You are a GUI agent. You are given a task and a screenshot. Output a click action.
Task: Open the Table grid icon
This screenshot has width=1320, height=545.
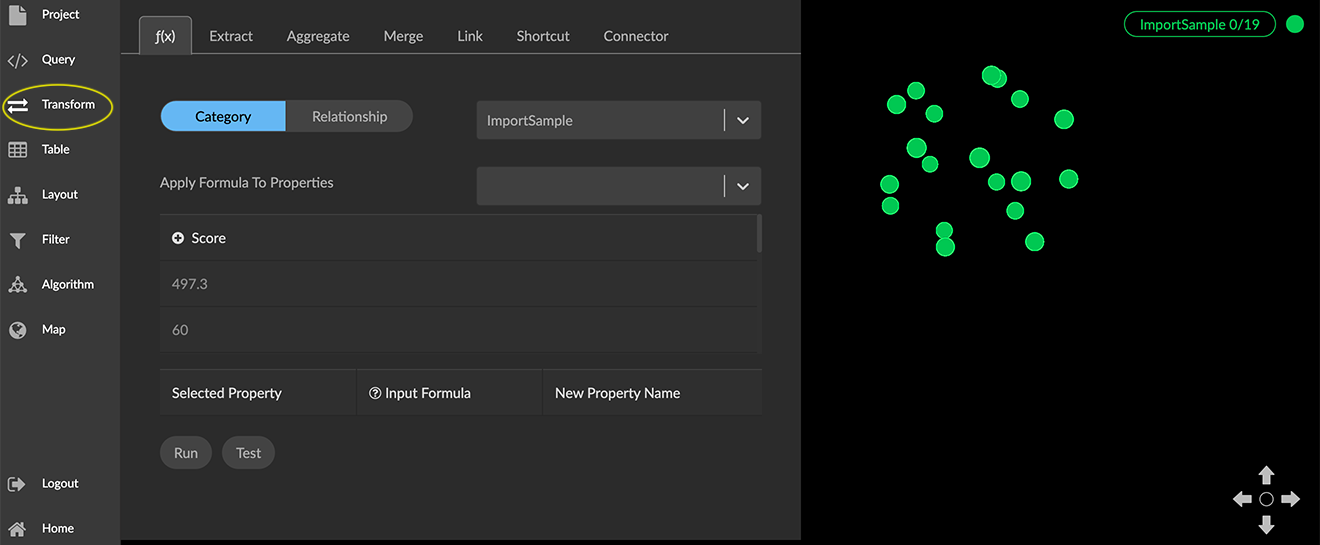[x=17, y=150]
